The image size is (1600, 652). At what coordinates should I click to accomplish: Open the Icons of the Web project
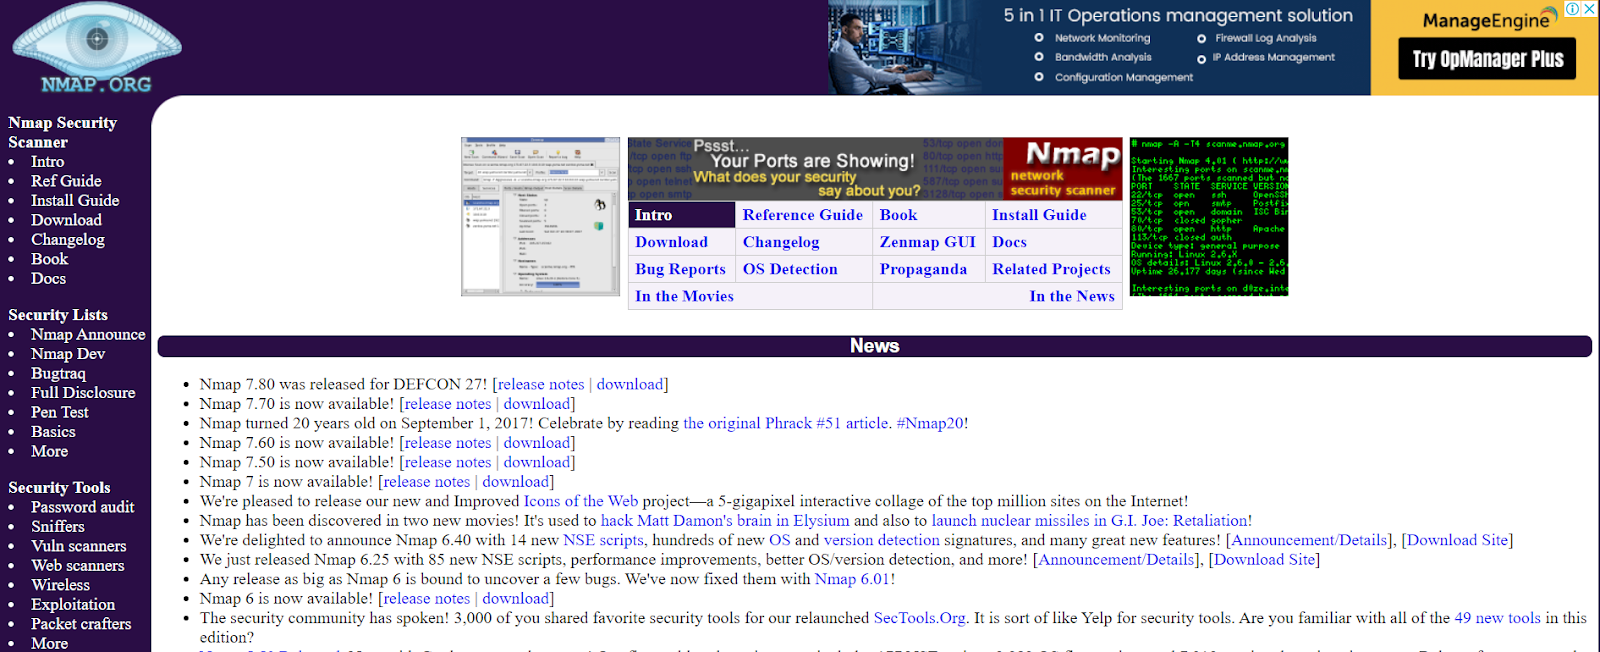pos(581,501)
